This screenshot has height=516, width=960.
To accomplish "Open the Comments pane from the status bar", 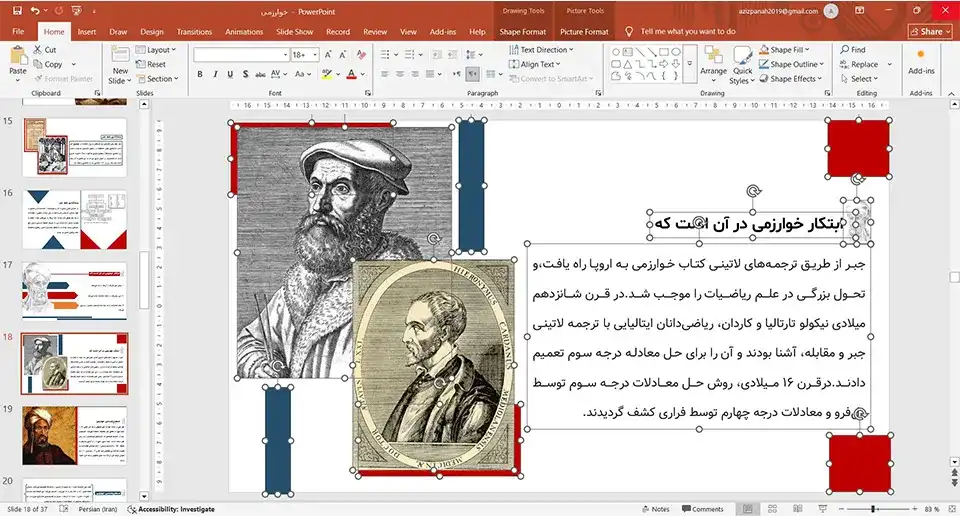I will click(x=702, y=509).
